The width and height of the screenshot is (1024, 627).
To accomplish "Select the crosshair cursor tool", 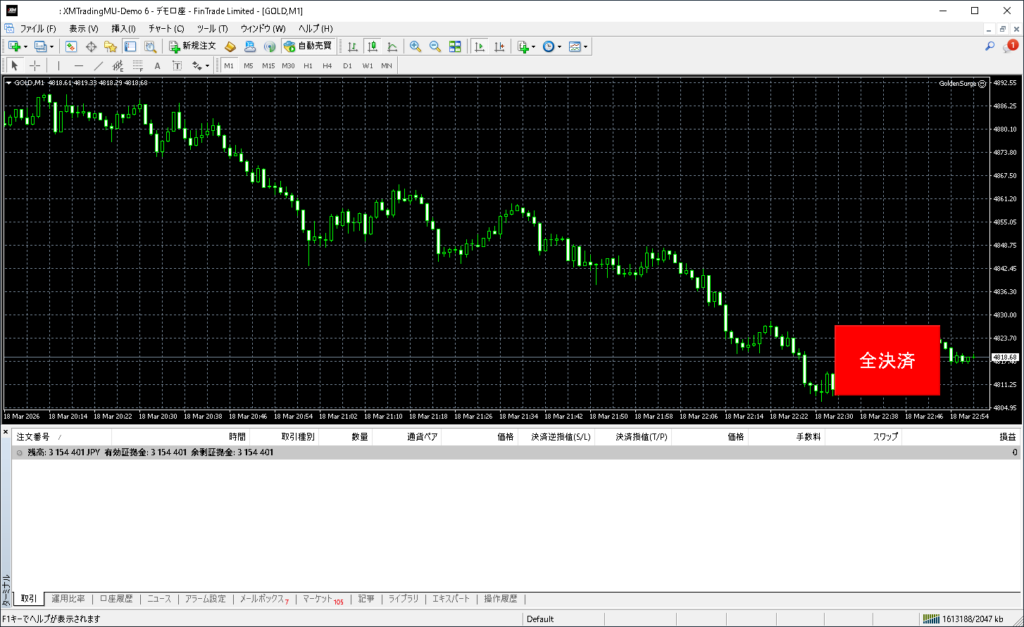I will 35,66.
